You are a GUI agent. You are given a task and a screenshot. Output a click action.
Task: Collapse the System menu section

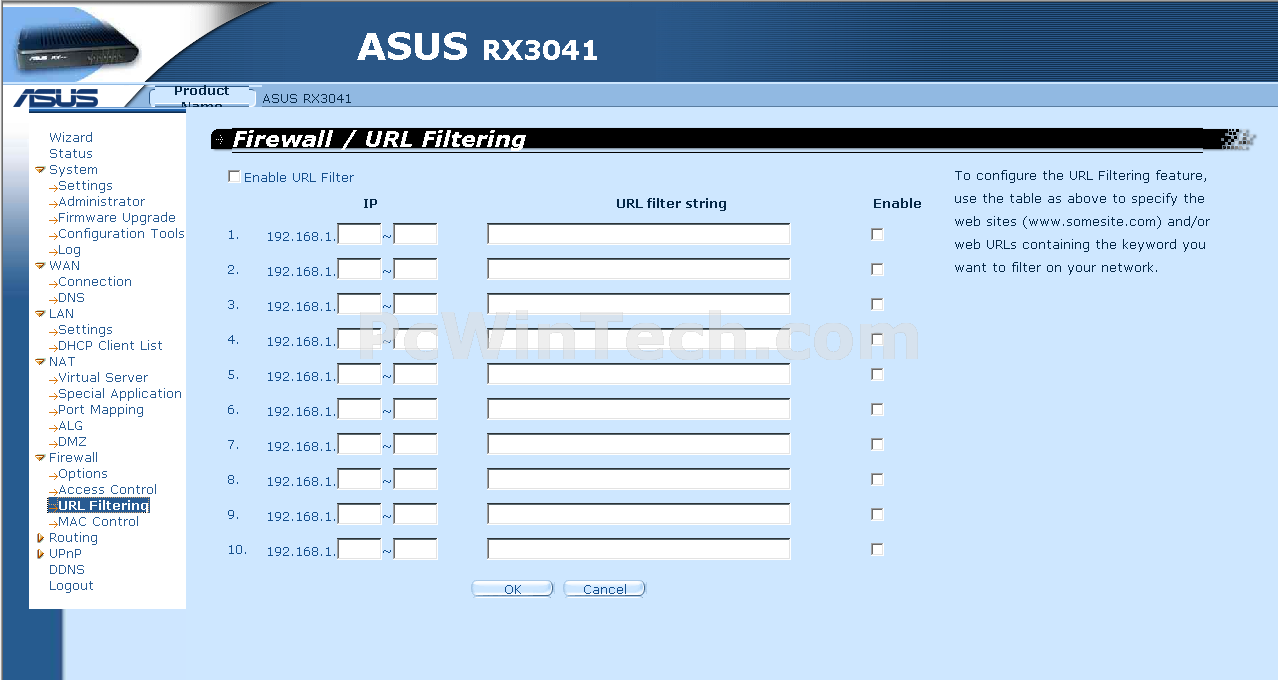(40, 170)
